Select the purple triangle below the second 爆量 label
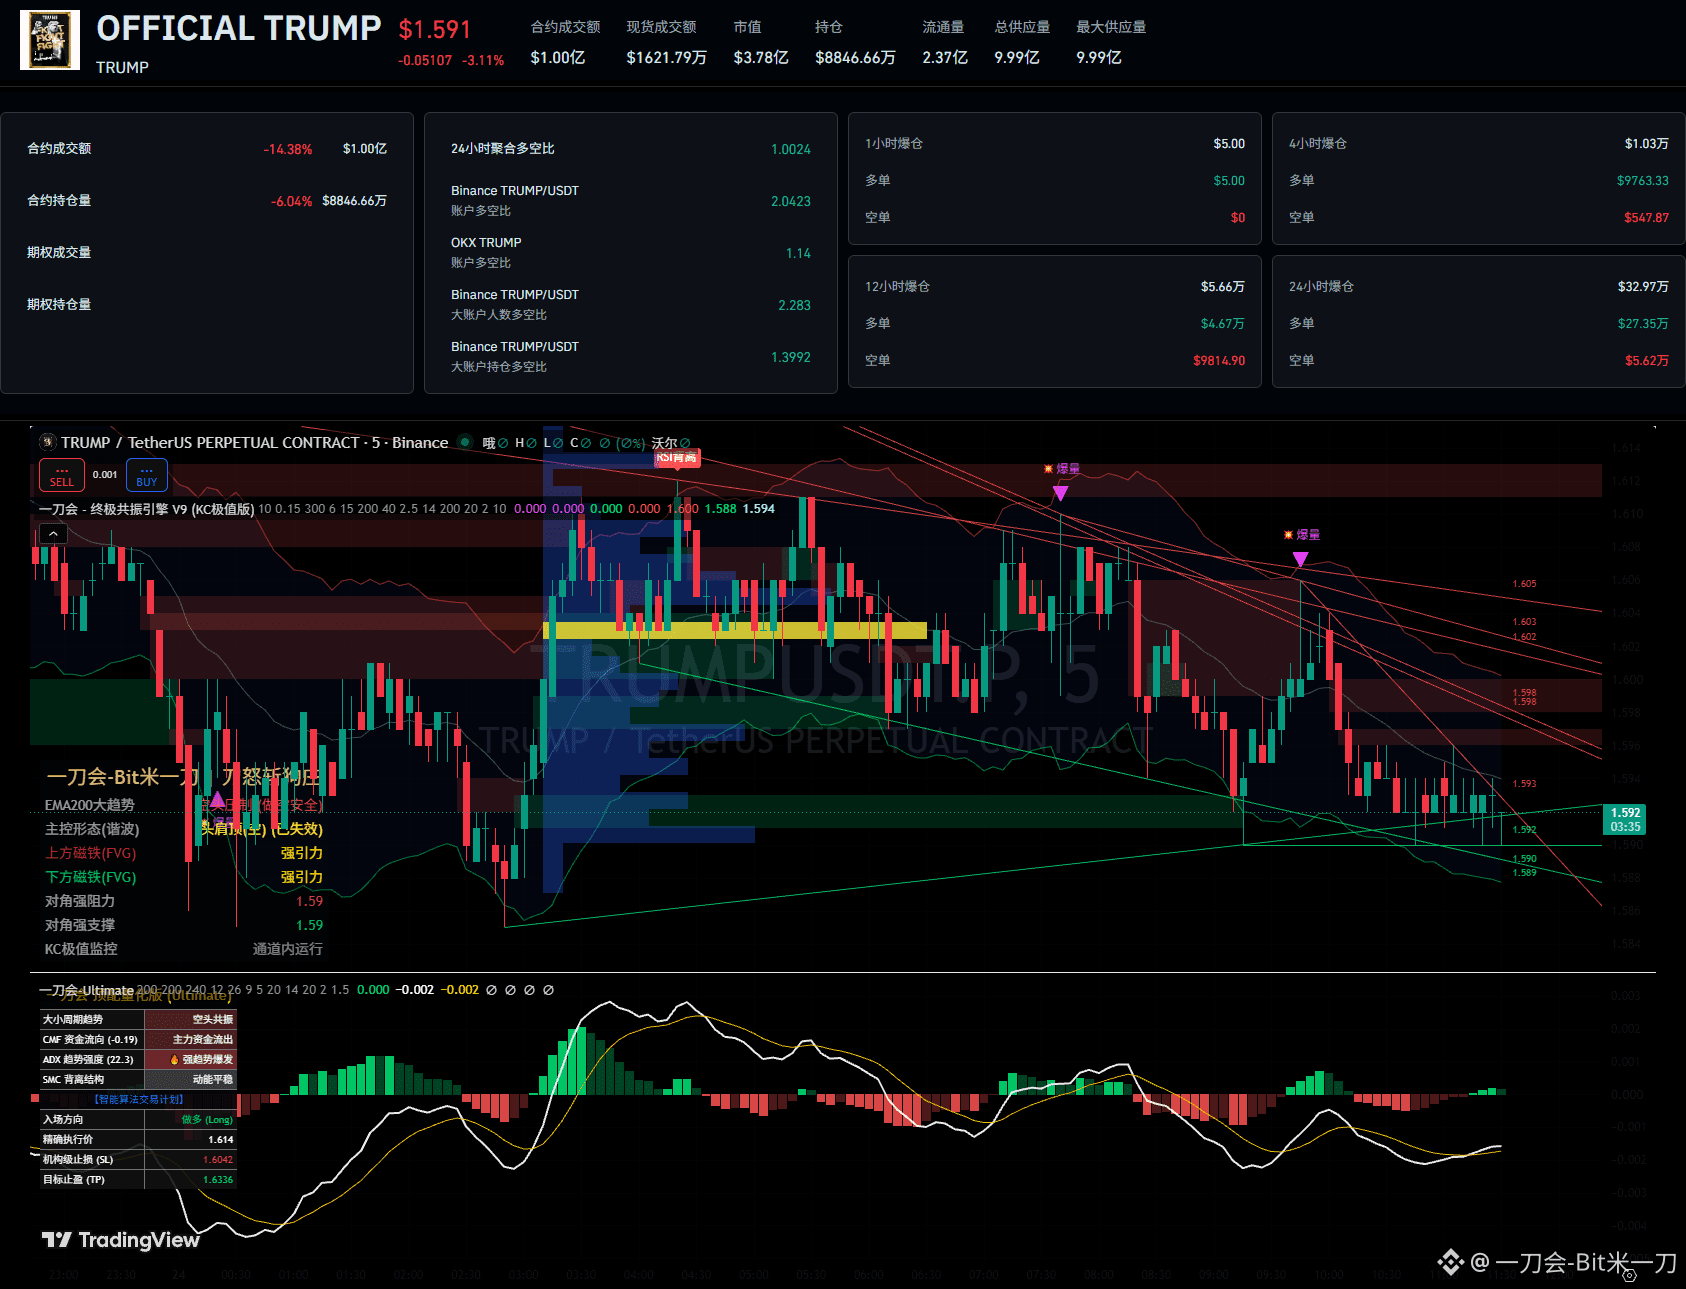The width and height of the screenshot is (1686, 1289). 1300,559
